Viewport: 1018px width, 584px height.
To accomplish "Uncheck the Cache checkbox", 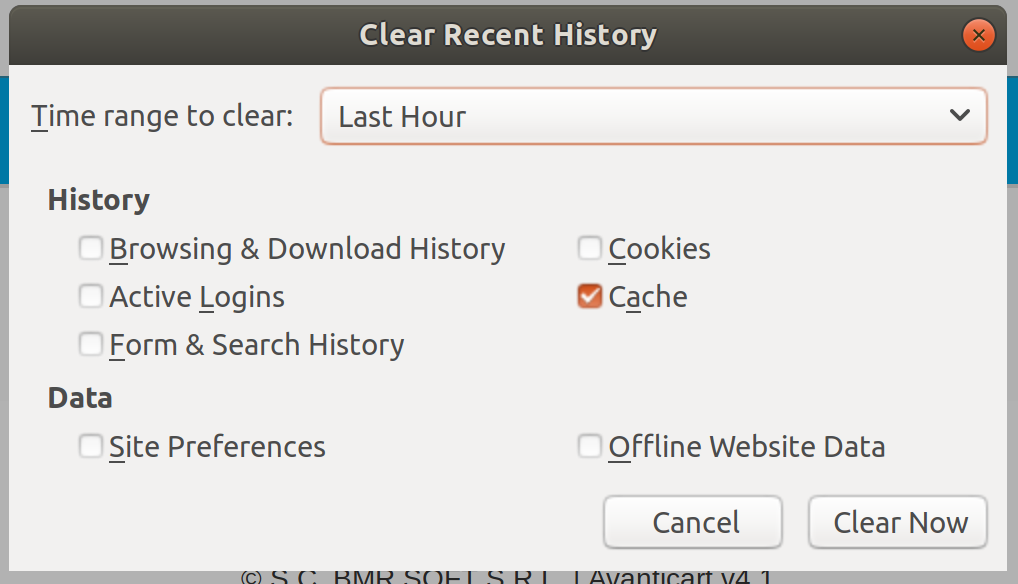I will tap(590, 296).
